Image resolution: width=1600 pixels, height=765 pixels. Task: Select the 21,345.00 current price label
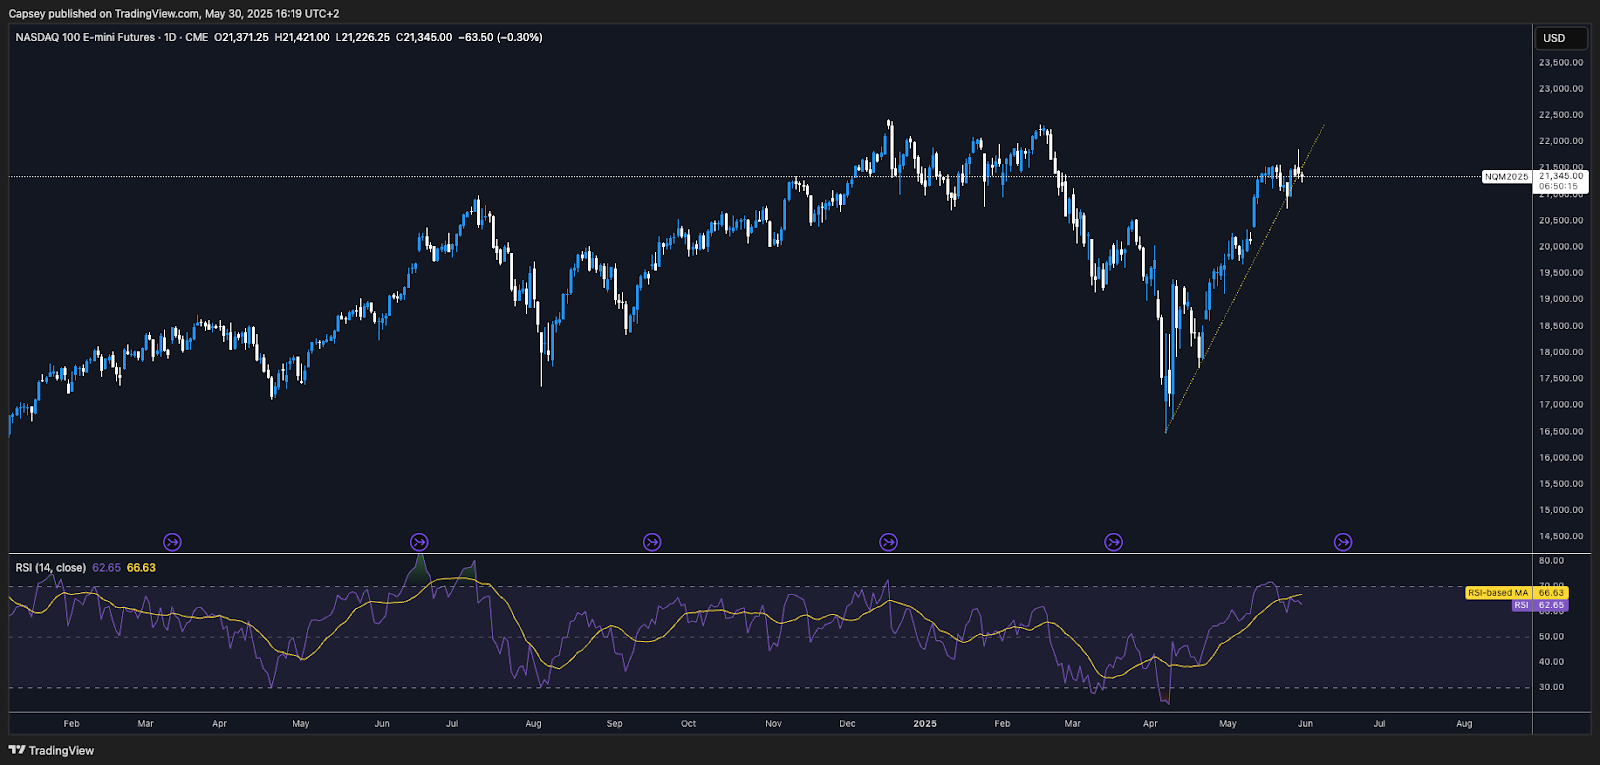coord(1561,176)
